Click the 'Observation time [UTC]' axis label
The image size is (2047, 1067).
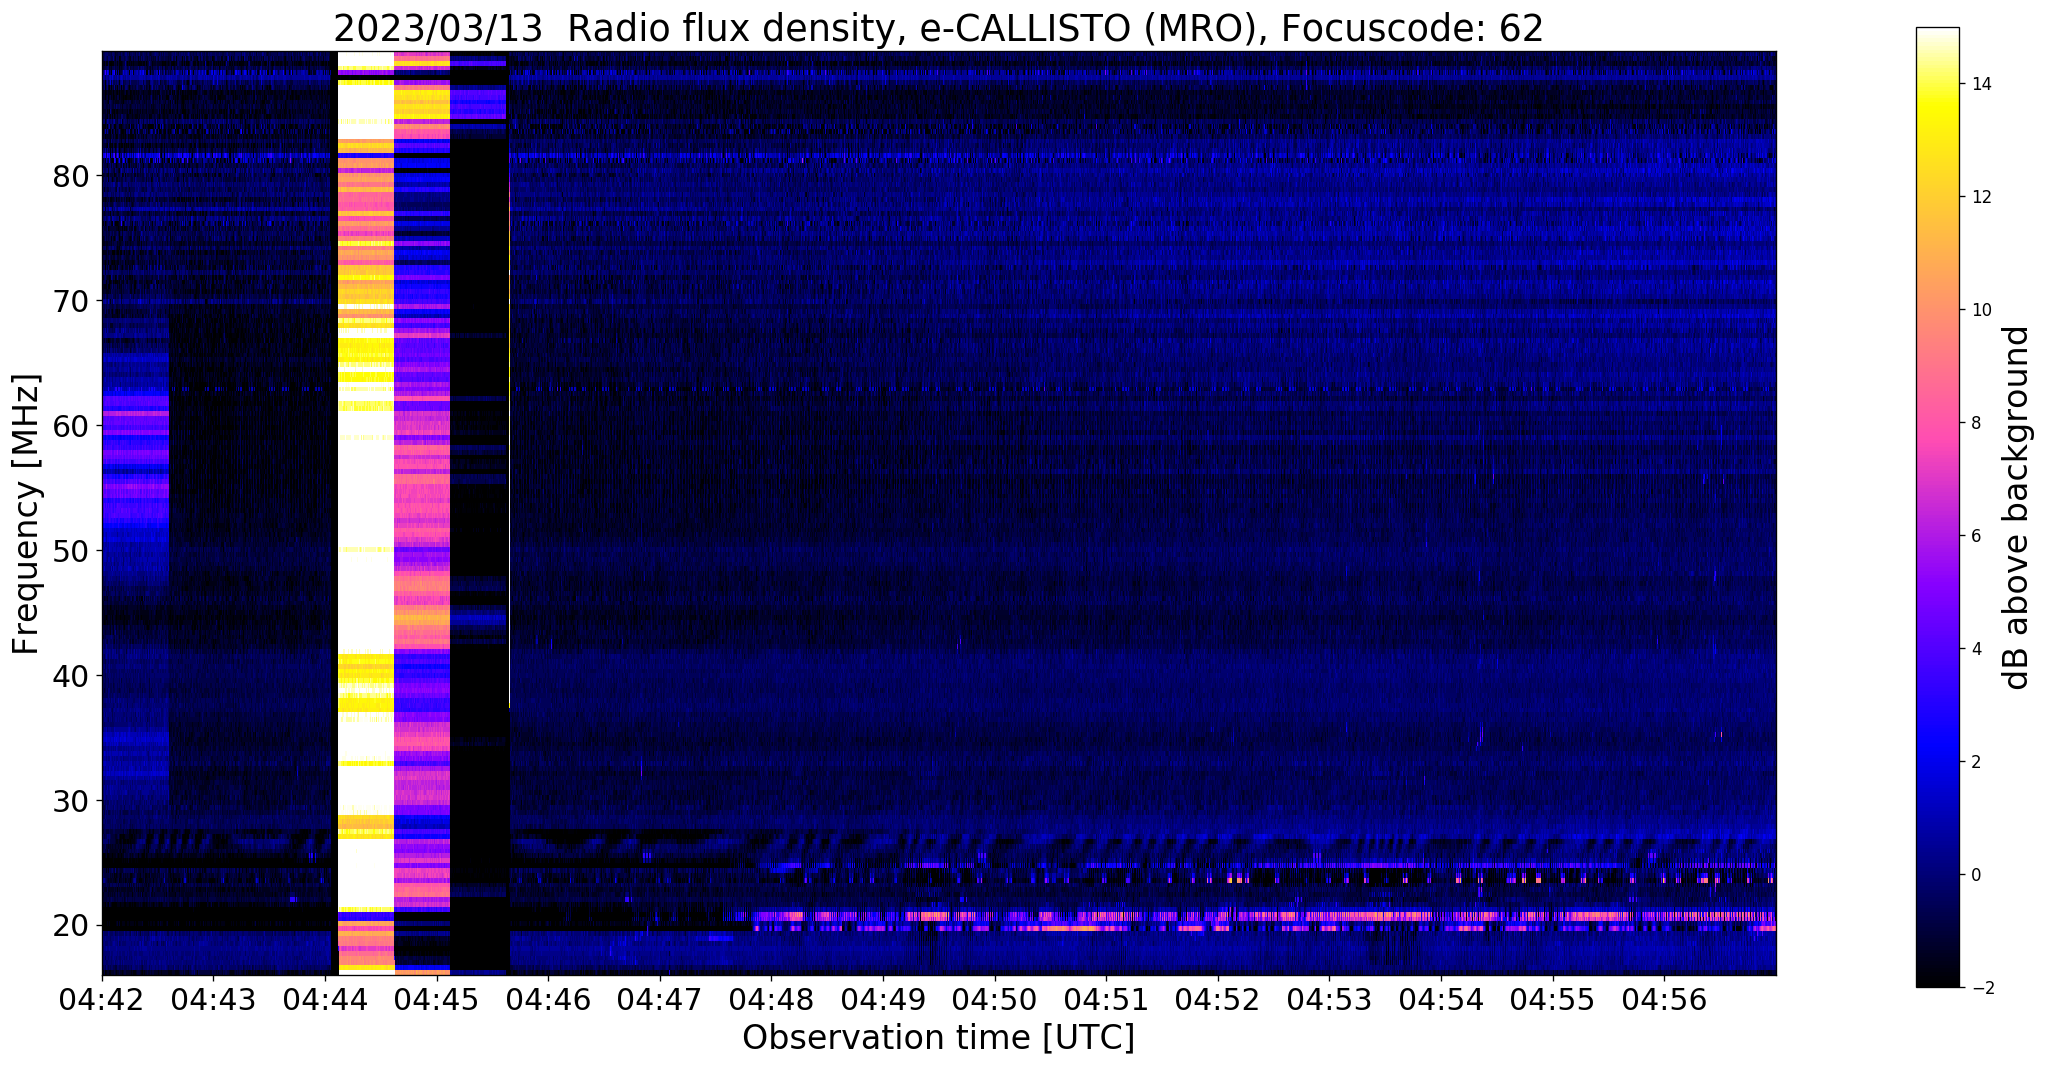(x=938, y=1038)
